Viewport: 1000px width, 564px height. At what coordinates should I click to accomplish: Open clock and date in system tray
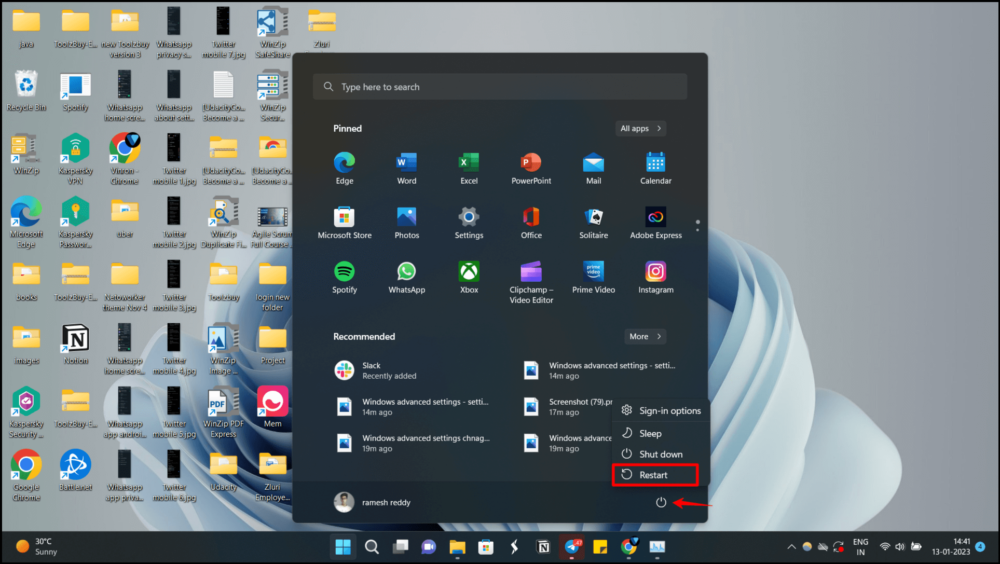pos(951,547)
